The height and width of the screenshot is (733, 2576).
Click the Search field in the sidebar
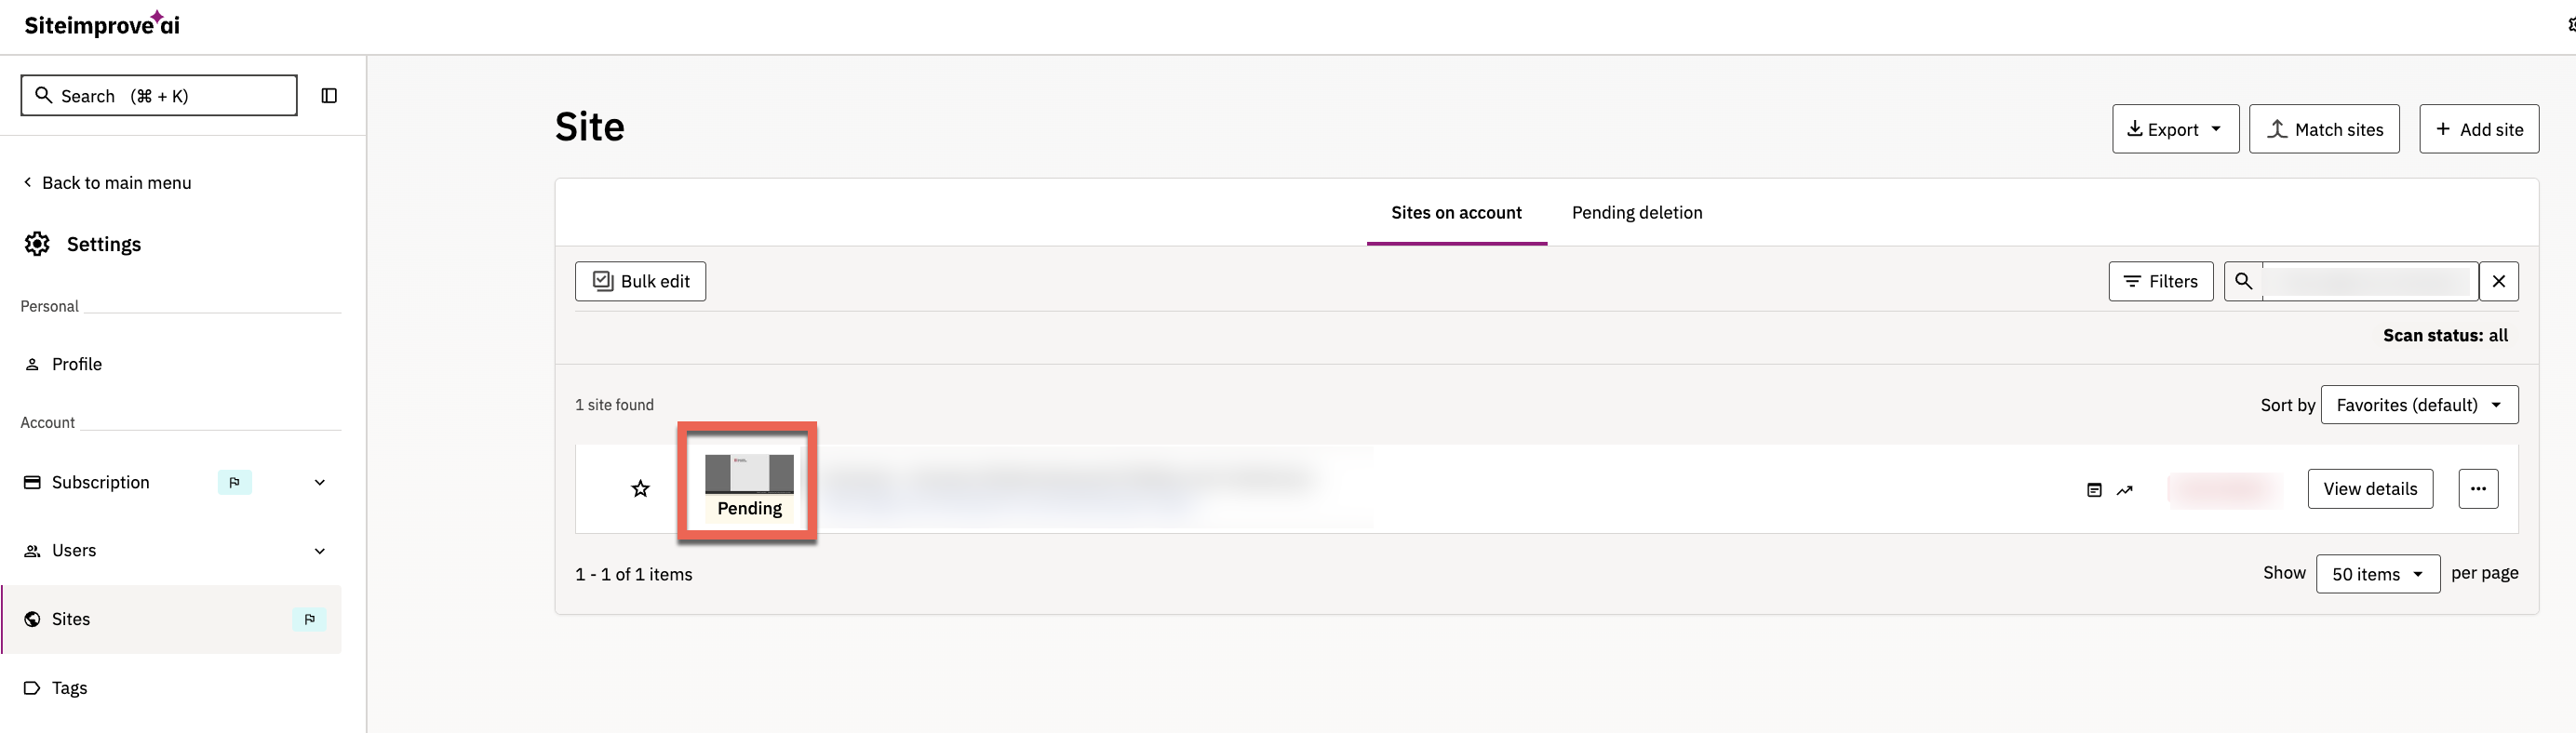(x=159, y=96)
